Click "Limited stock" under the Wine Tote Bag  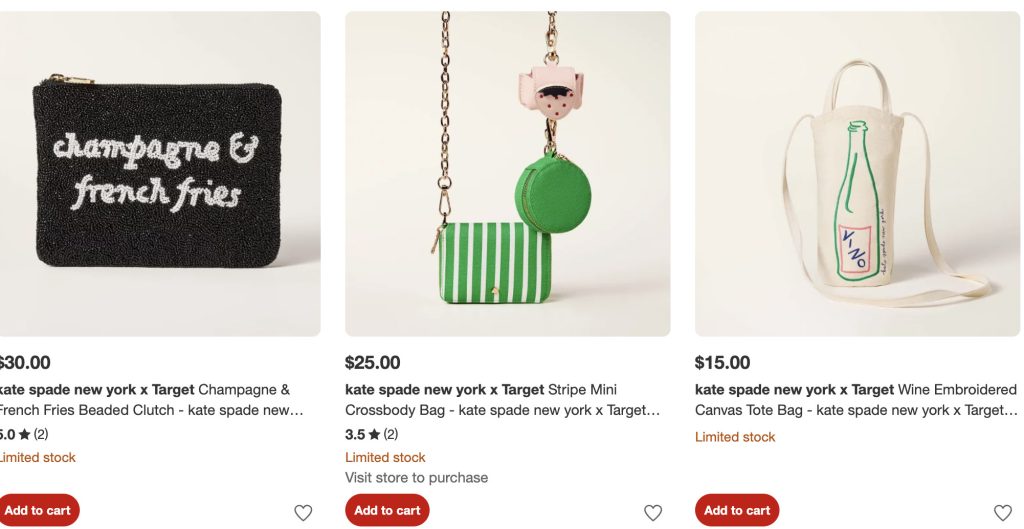point(735,437)
